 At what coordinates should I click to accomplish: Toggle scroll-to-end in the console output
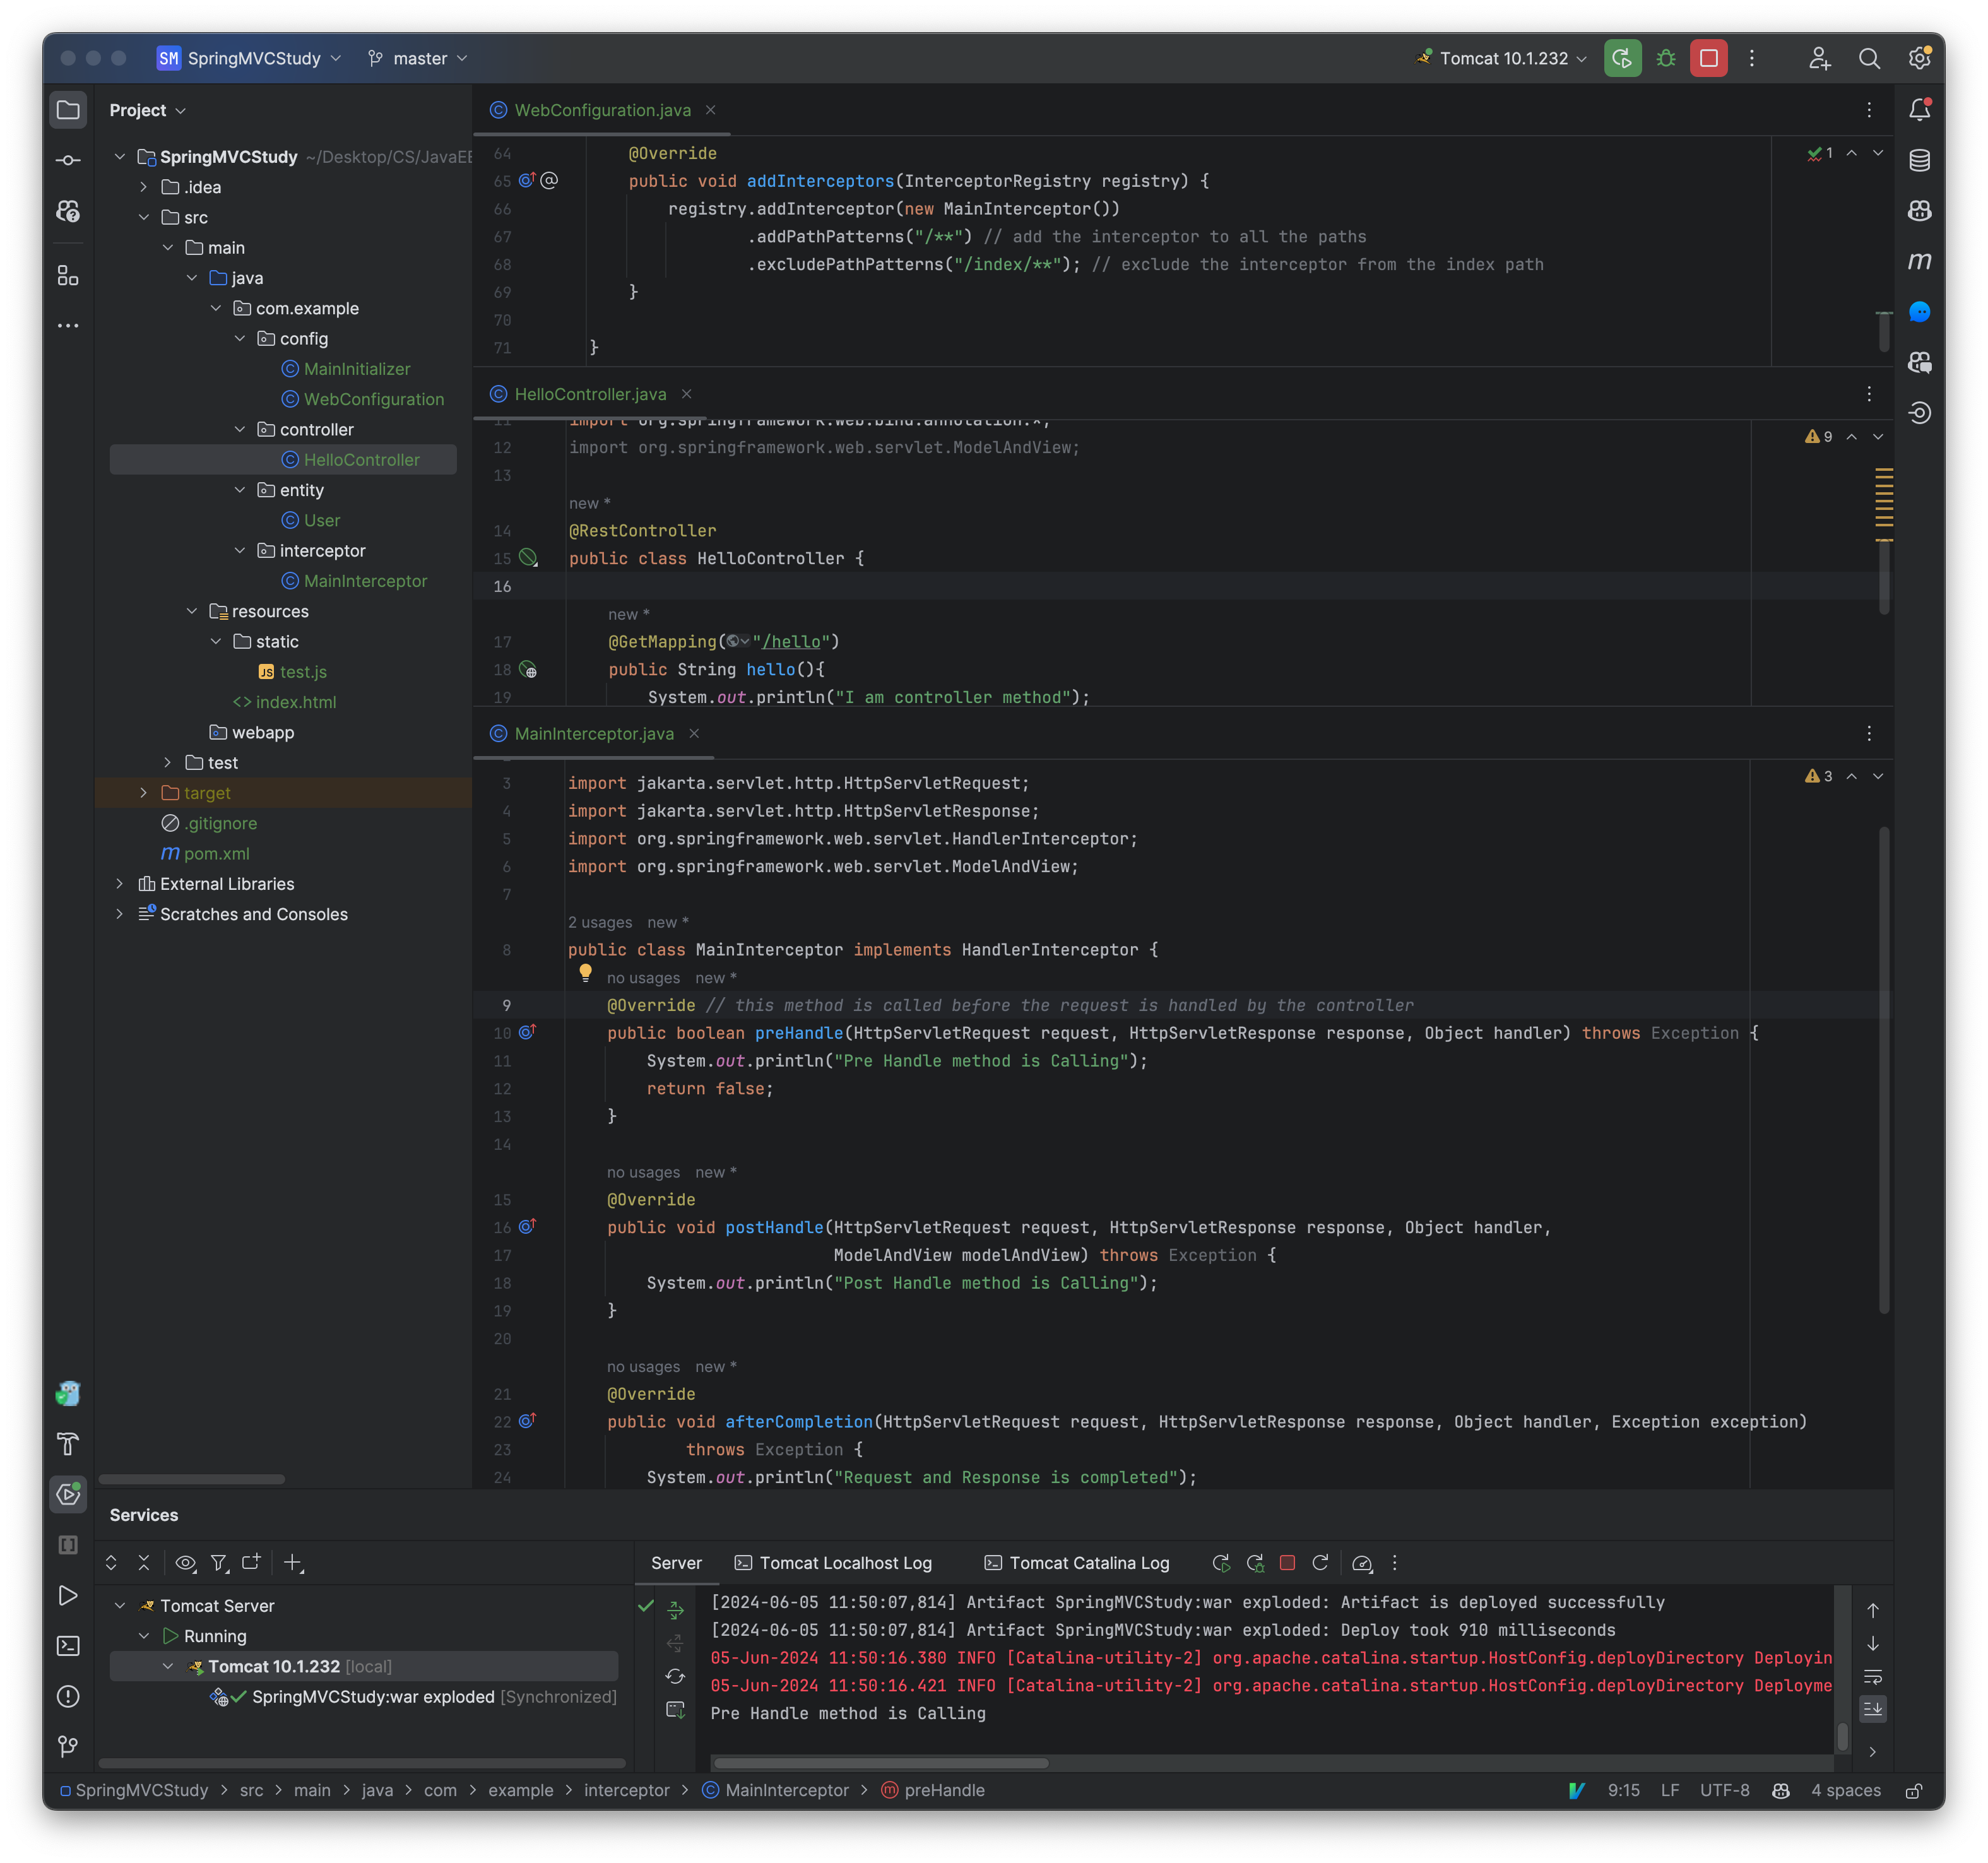1872,1708
